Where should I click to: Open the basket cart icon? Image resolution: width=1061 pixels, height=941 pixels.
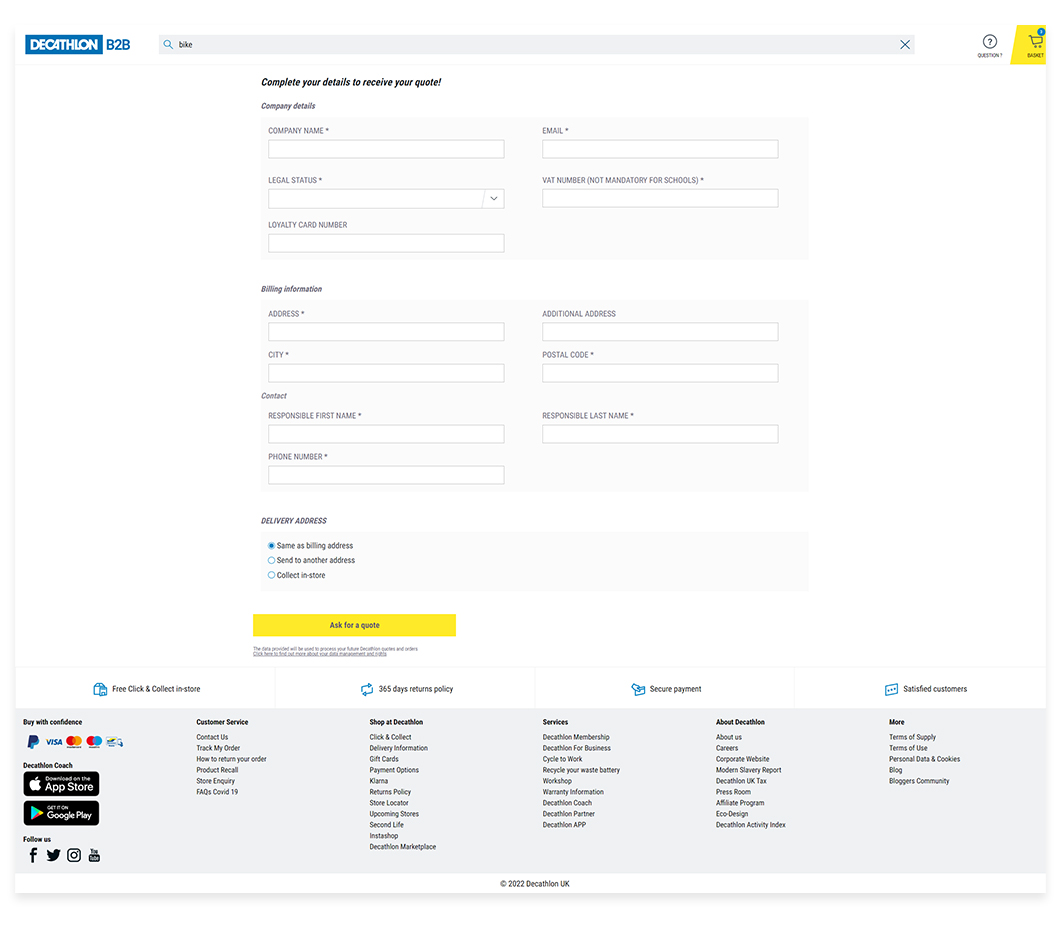[1035, 43]
